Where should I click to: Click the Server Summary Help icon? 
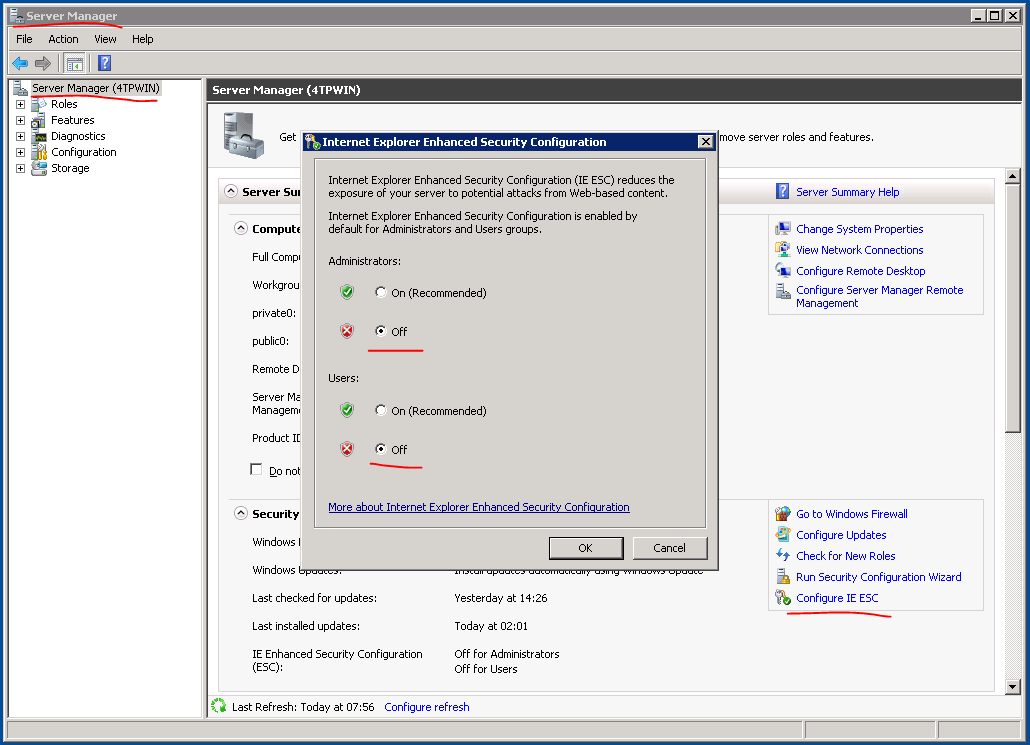(x=782, y=191)
